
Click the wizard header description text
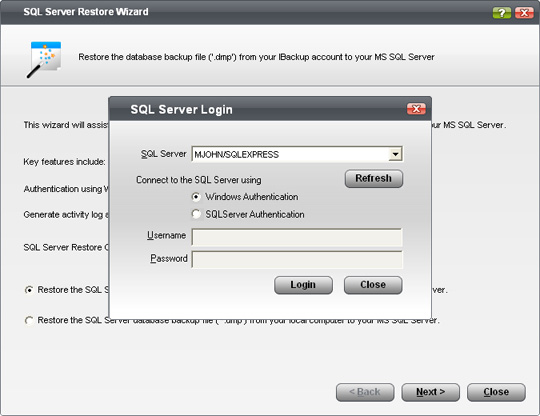tap(256, 57)
